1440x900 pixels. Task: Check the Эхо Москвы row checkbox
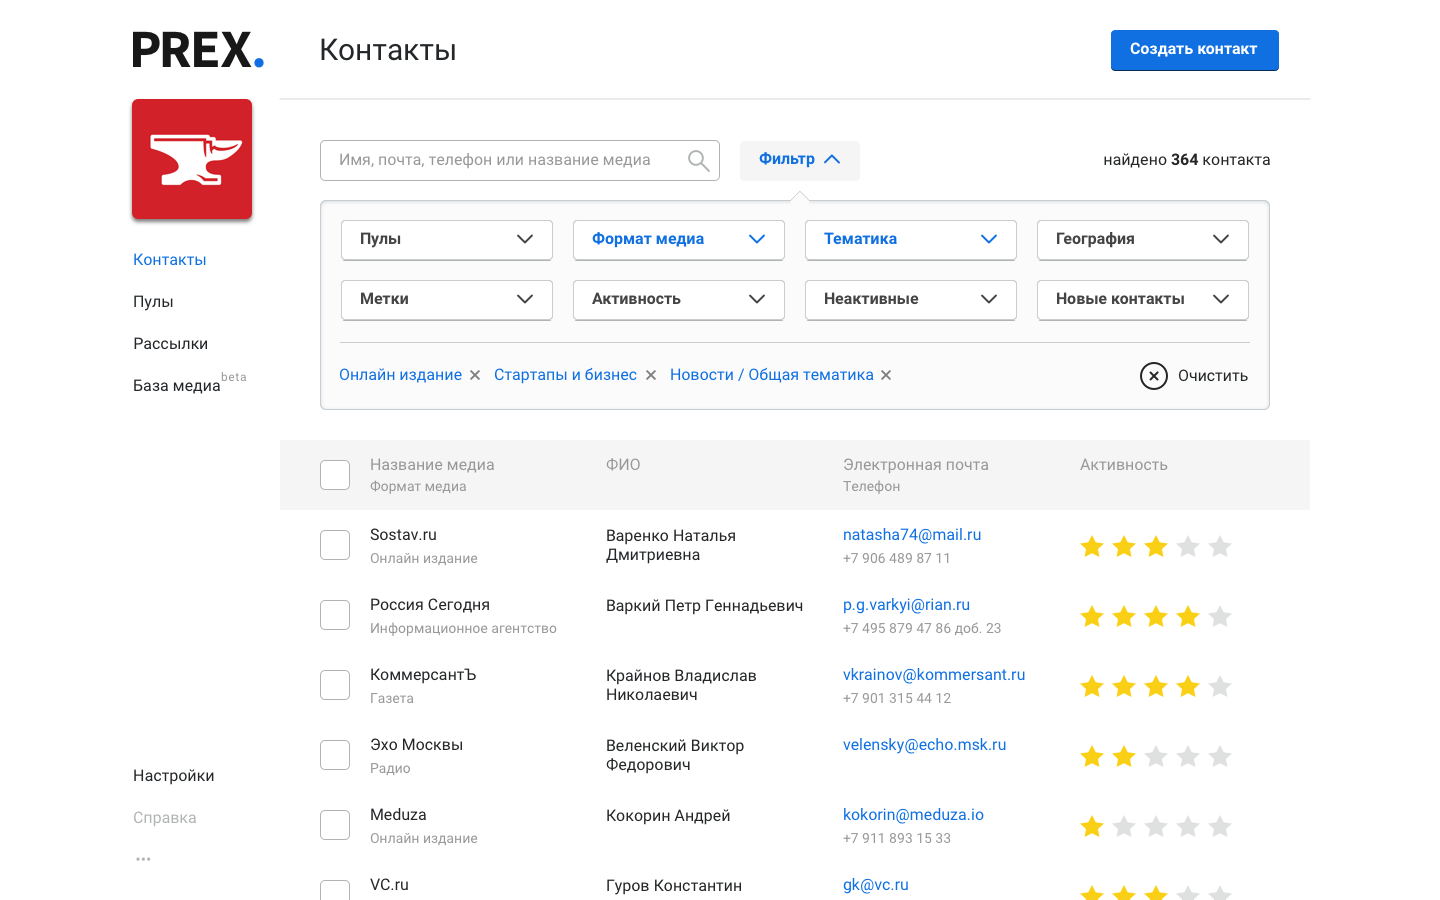click(x=335, y=755)
